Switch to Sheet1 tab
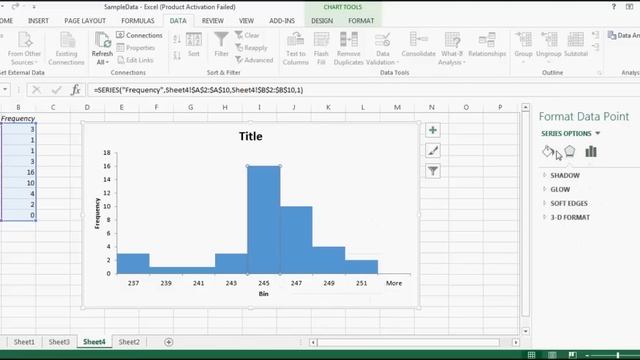This screenshot has height=360, width=640. tap(24, 342)
